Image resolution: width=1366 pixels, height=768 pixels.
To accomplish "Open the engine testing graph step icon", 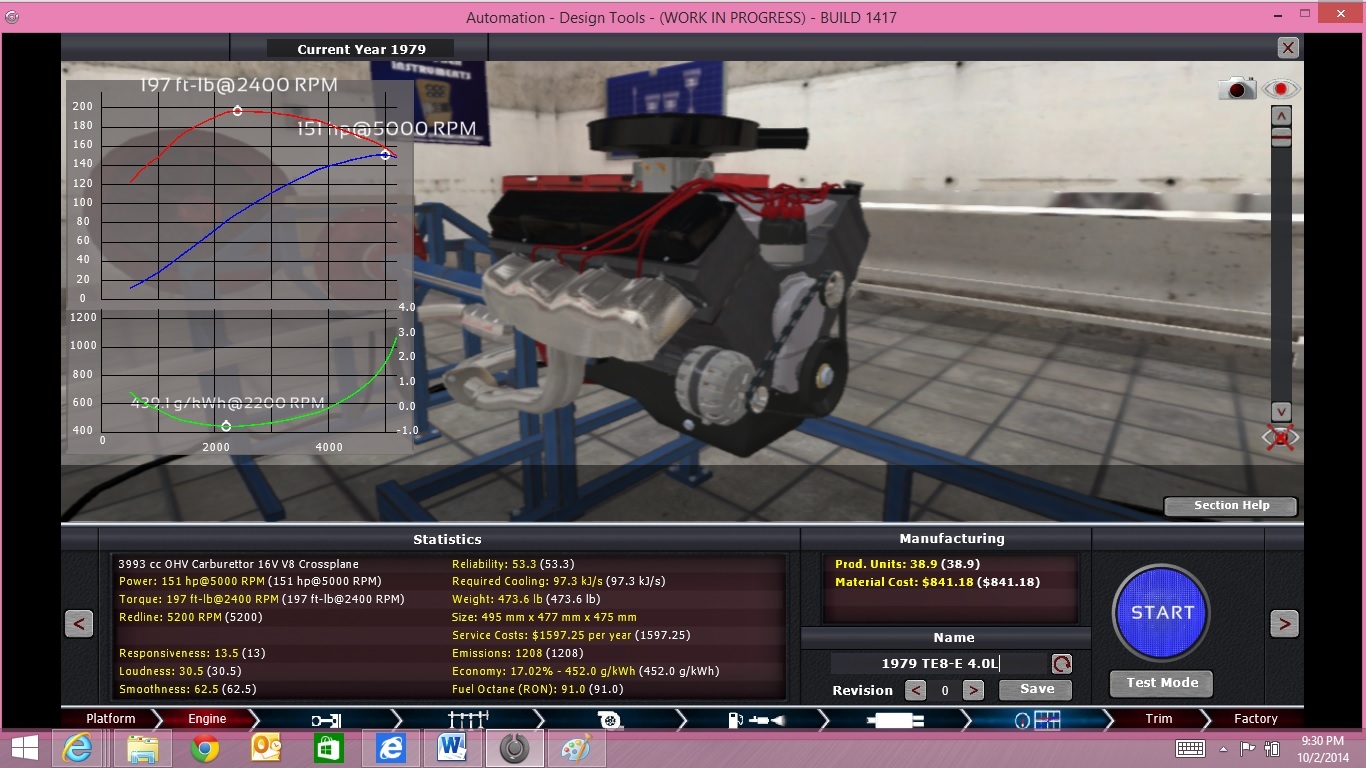I will [x=1036, y=719].
